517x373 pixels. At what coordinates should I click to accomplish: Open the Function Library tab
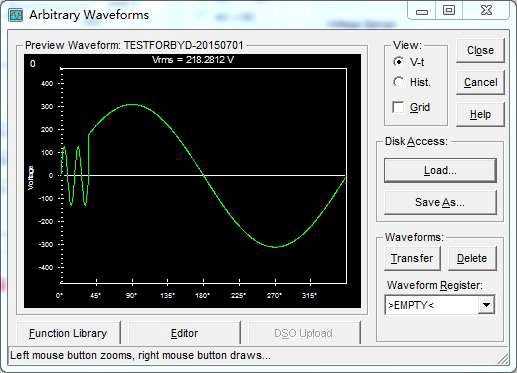68,333
